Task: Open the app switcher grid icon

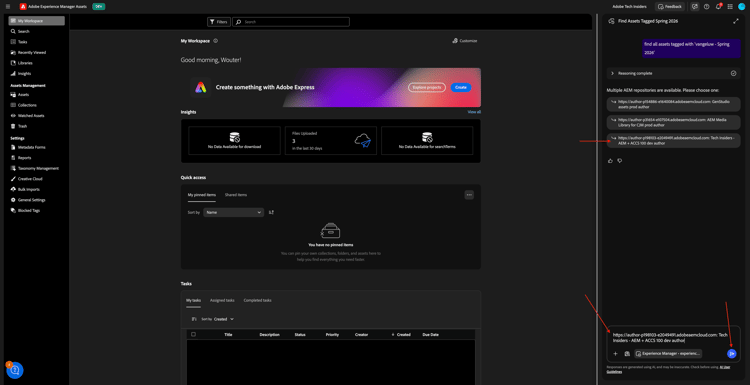Action: click(730, 7)
